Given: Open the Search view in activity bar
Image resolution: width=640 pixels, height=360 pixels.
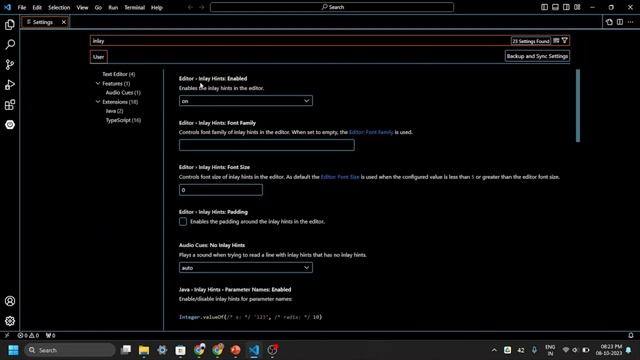Looking at the screenshot, I should click(x=10, y=44).
